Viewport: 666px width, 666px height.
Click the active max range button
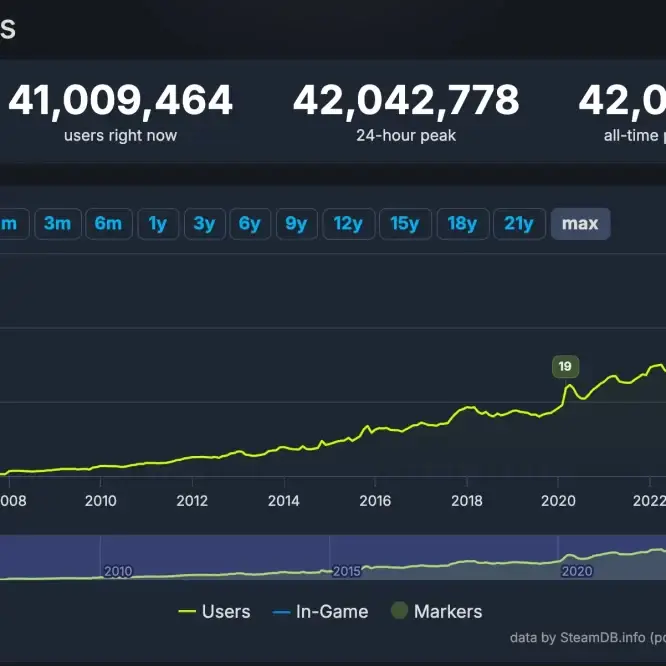pyautogui.click(x=580, y=223)
